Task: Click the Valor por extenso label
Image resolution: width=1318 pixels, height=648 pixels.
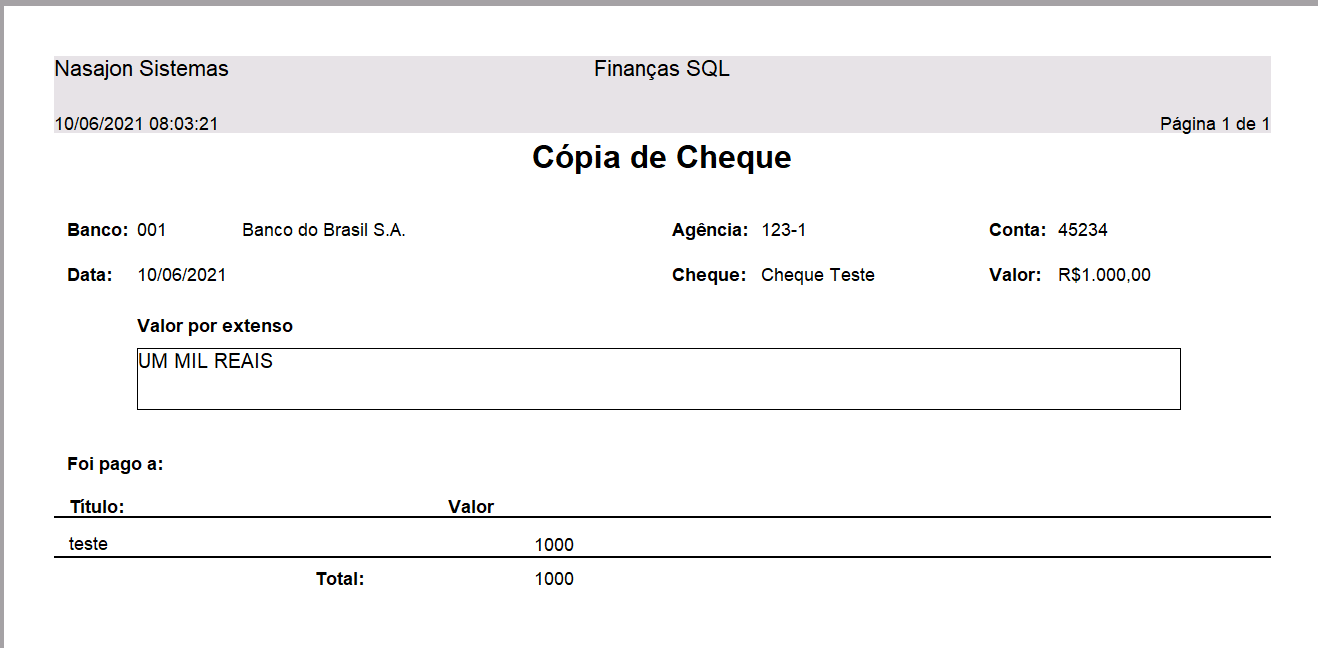Action: point(215,326)
